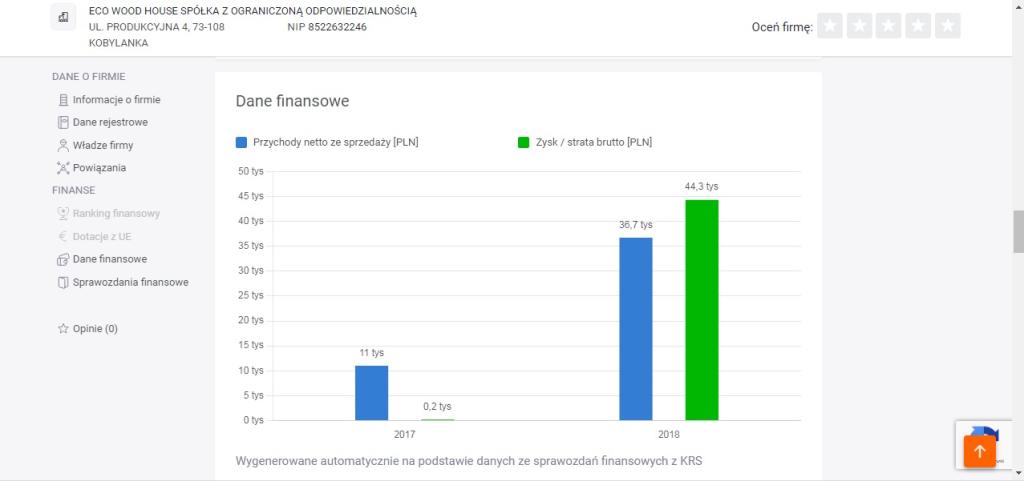The image size is (1024, 481).
Task: Click the Władze firmy person icon
Action: pyautogui.click(x=62, y=145)
